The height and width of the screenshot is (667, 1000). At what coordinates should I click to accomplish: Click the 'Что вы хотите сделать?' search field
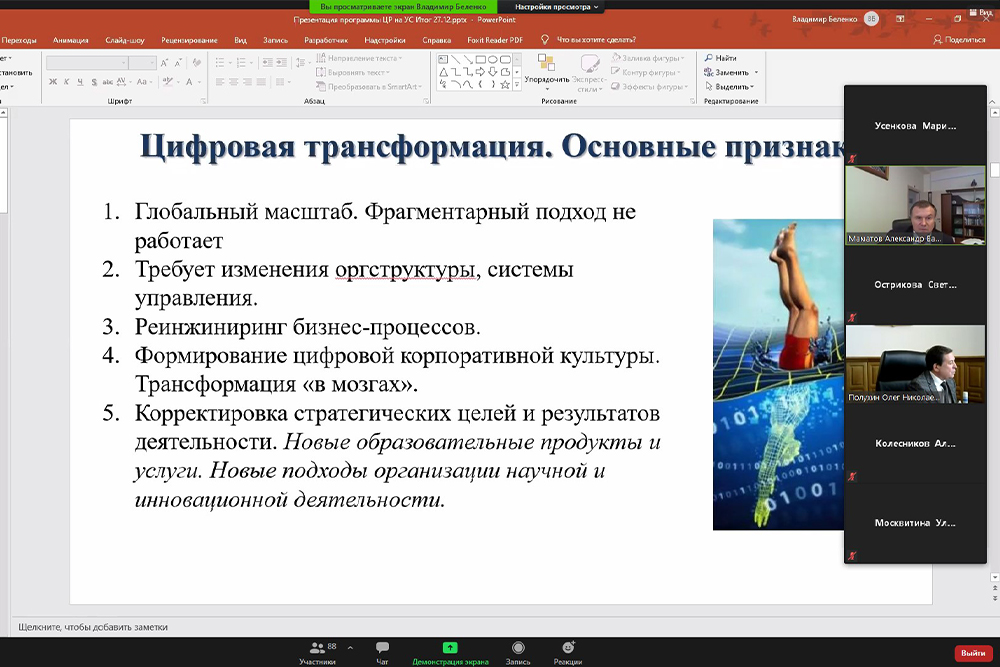pos(595,40)
